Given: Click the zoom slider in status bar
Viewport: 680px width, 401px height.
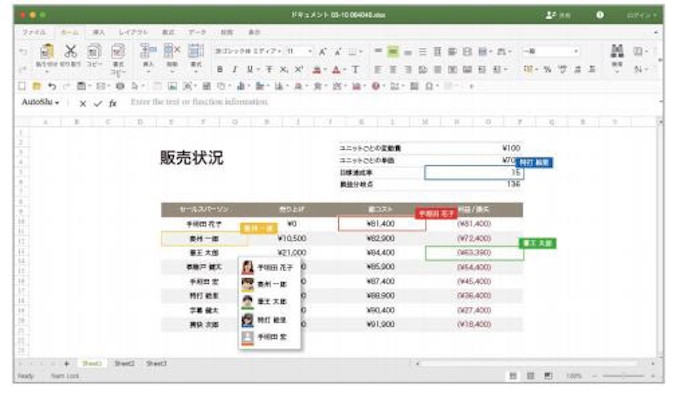Looking at the screenshot, I should coord(621,375).
